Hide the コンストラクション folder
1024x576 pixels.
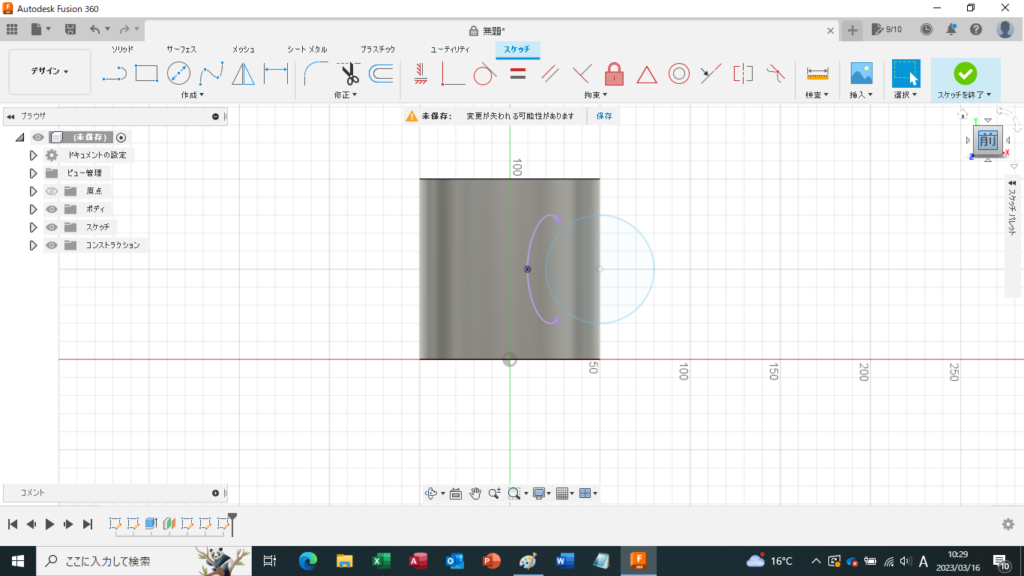click(x=52, y=246)
